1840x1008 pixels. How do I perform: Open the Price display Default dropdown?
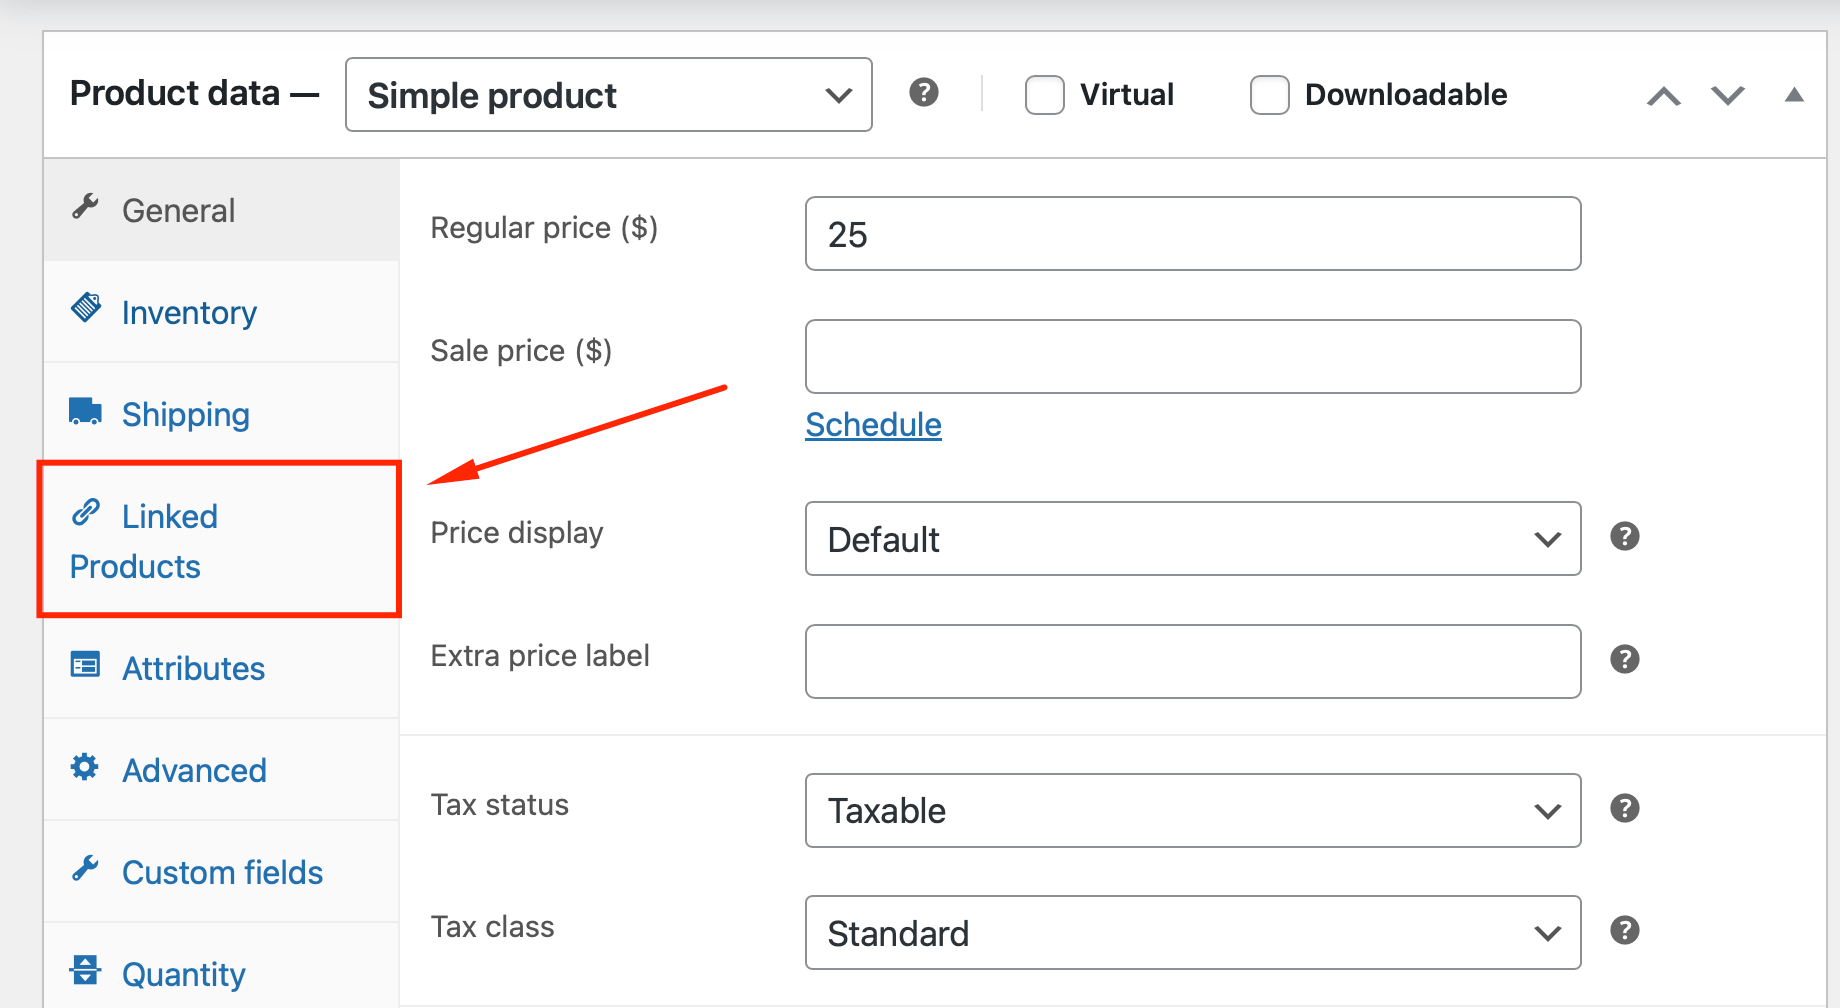click(x=1193, y=539)
